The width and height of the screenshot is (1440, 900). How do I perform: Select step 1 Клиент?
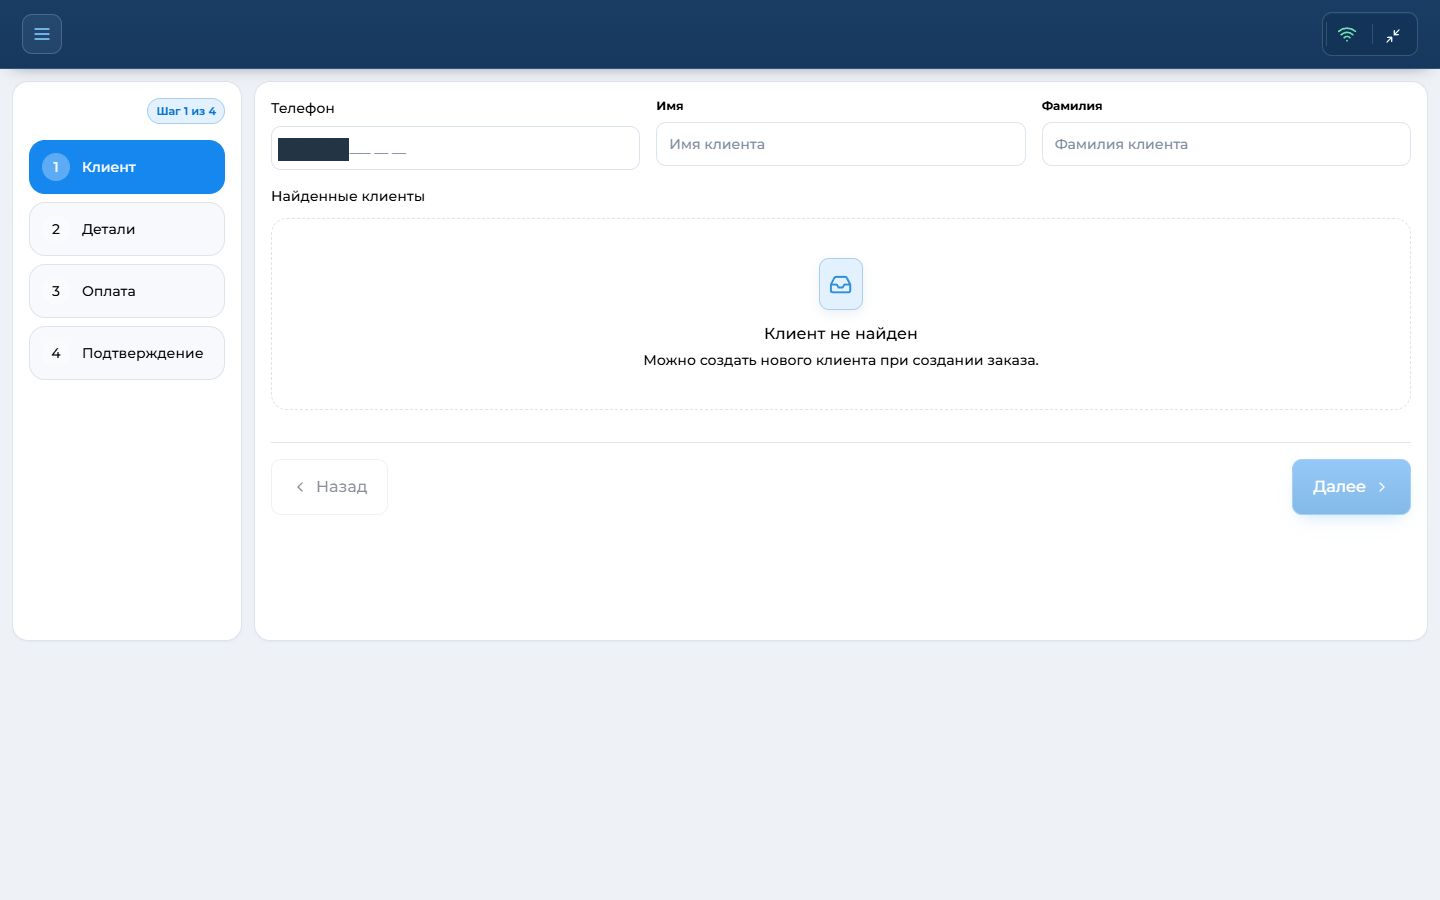(x=127, y=167)
